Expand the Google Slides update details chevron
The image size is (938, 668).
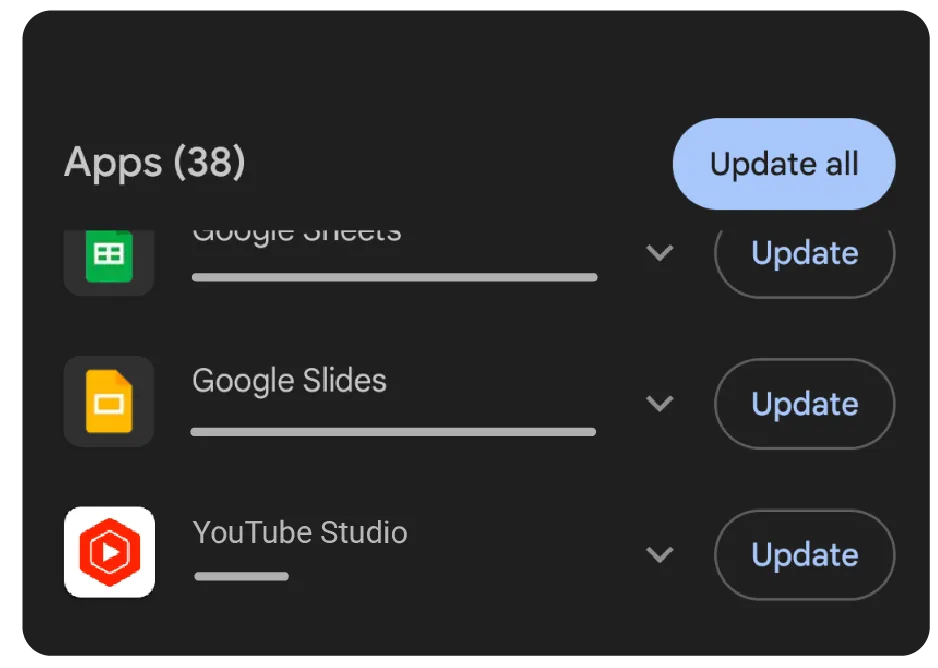659,403
